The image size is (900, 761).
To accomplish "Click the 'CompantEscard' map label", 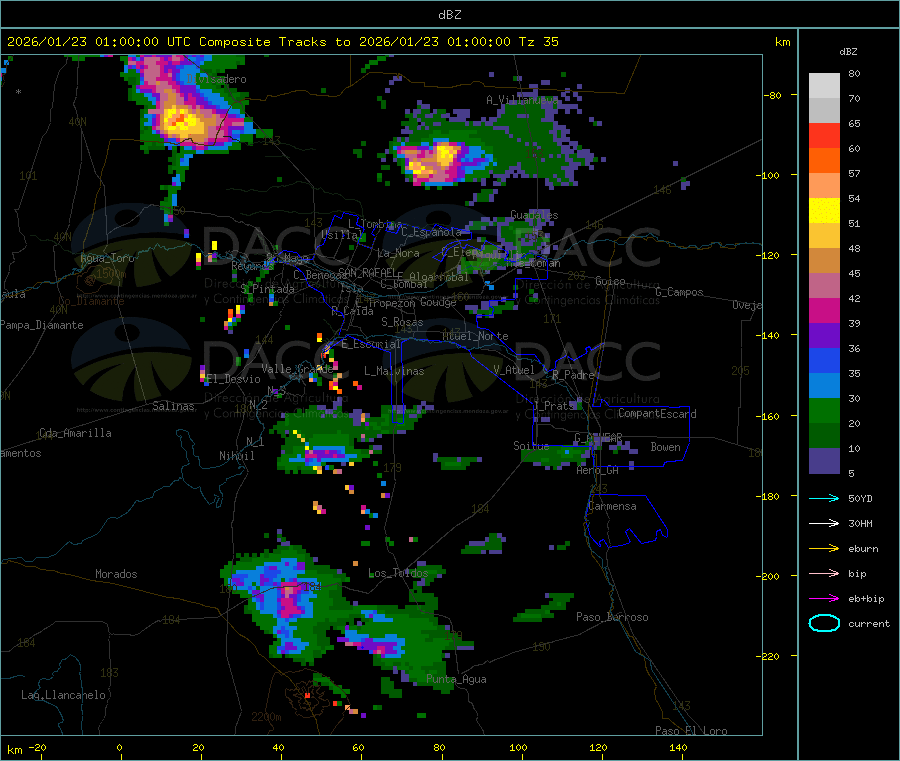I will click(x=657, y=413).
